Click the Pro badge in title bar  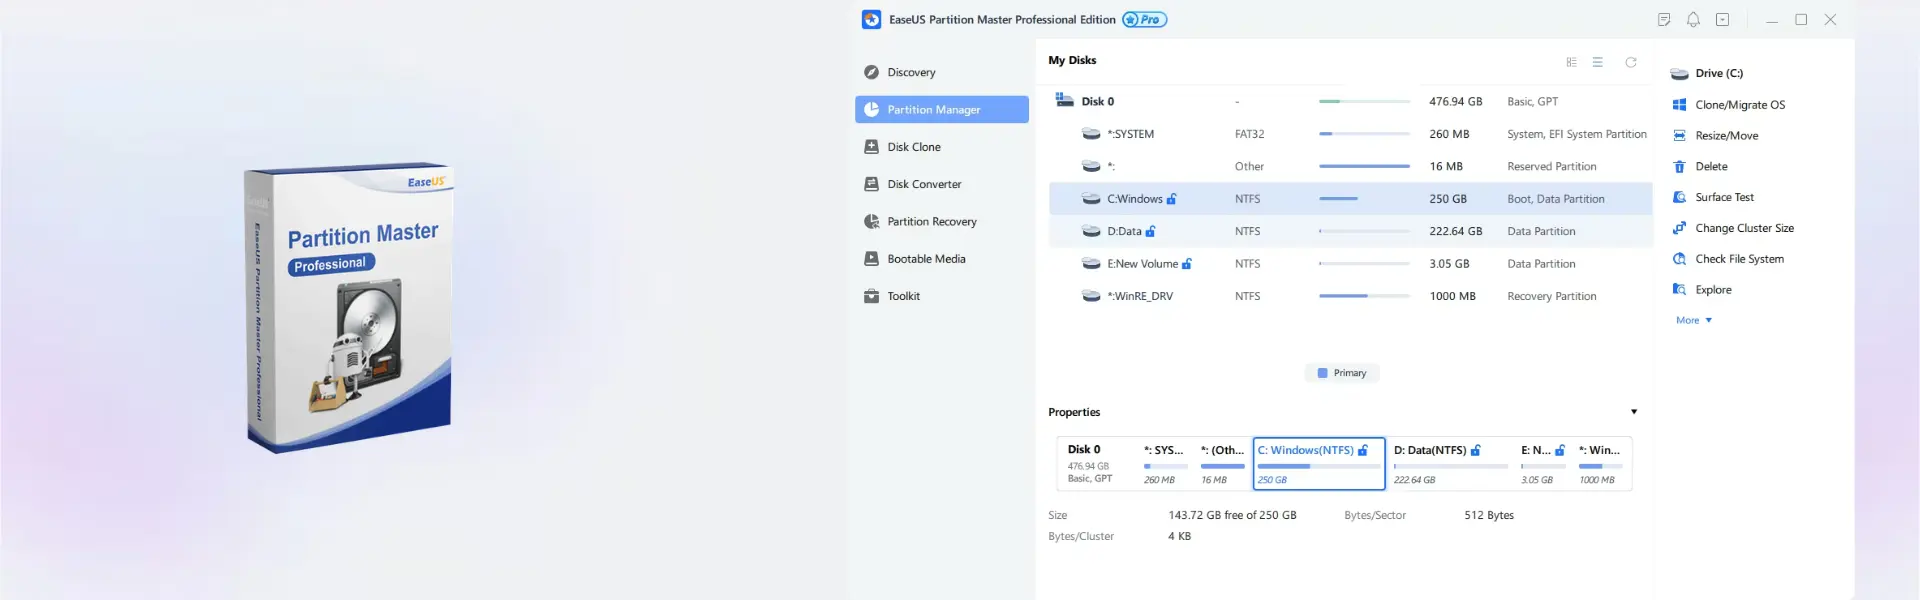point(1144,19)
